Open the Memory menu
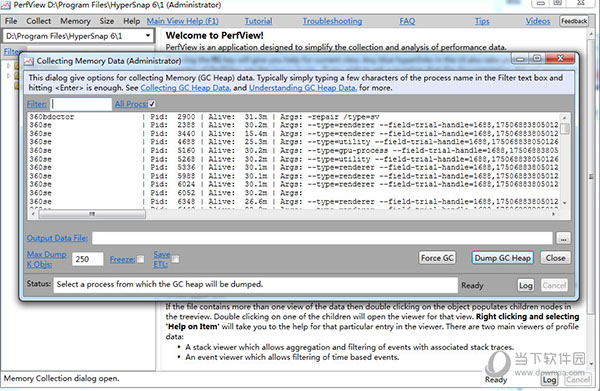This screenshot has width=600, height=391. (x=75, y=21)
